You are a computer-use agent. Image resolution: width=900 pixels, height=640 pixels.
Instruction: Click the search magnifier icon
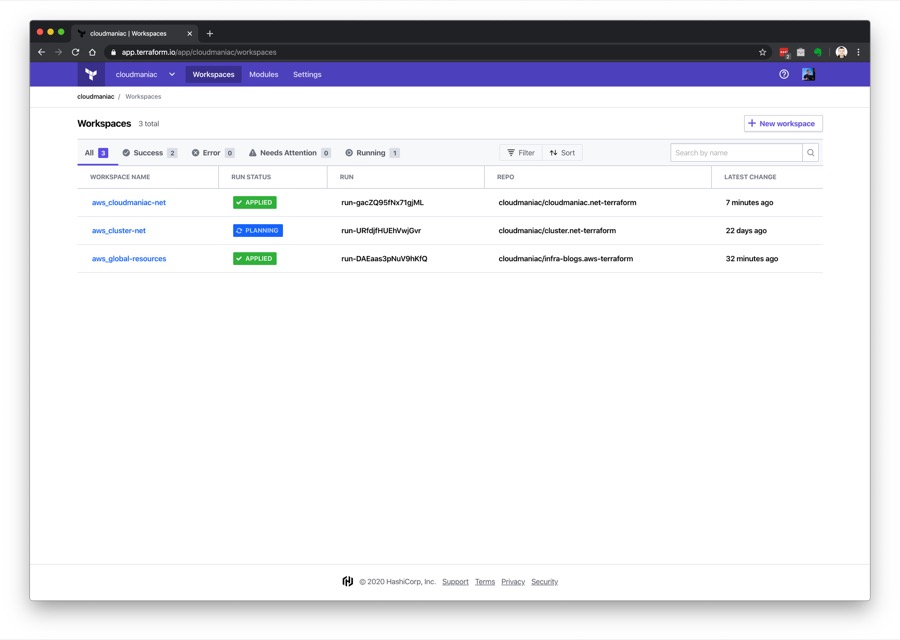tap(810, 153)
